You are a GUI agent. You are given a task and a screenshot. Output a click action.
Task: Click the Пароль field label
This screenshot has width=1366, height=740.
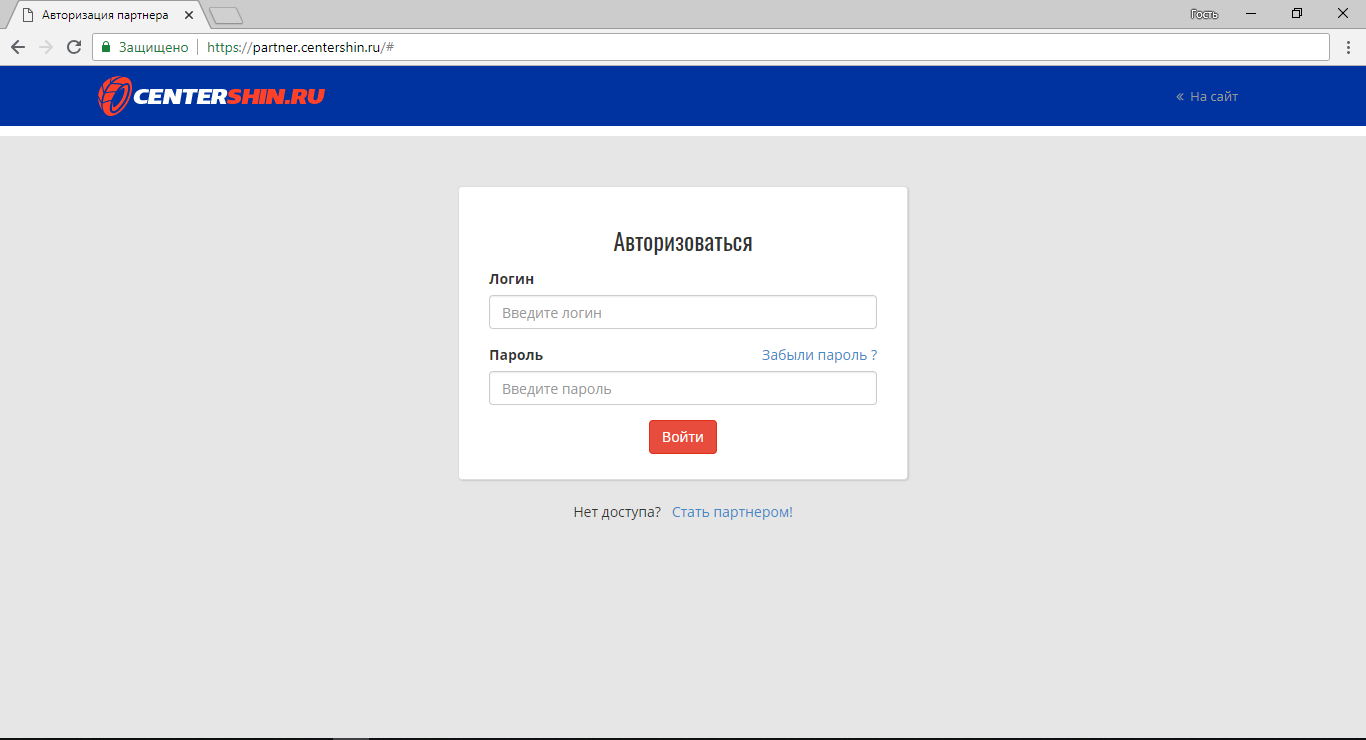pos(516,355)
